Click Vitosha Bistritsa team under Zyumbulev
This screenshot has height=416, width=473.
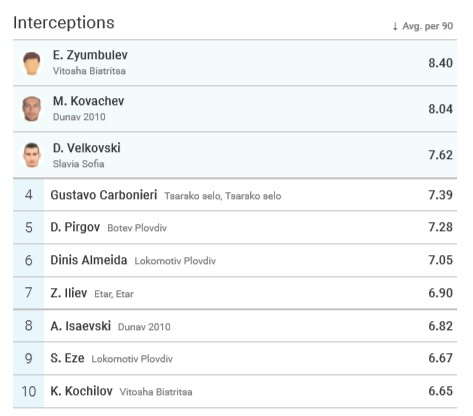89,71
